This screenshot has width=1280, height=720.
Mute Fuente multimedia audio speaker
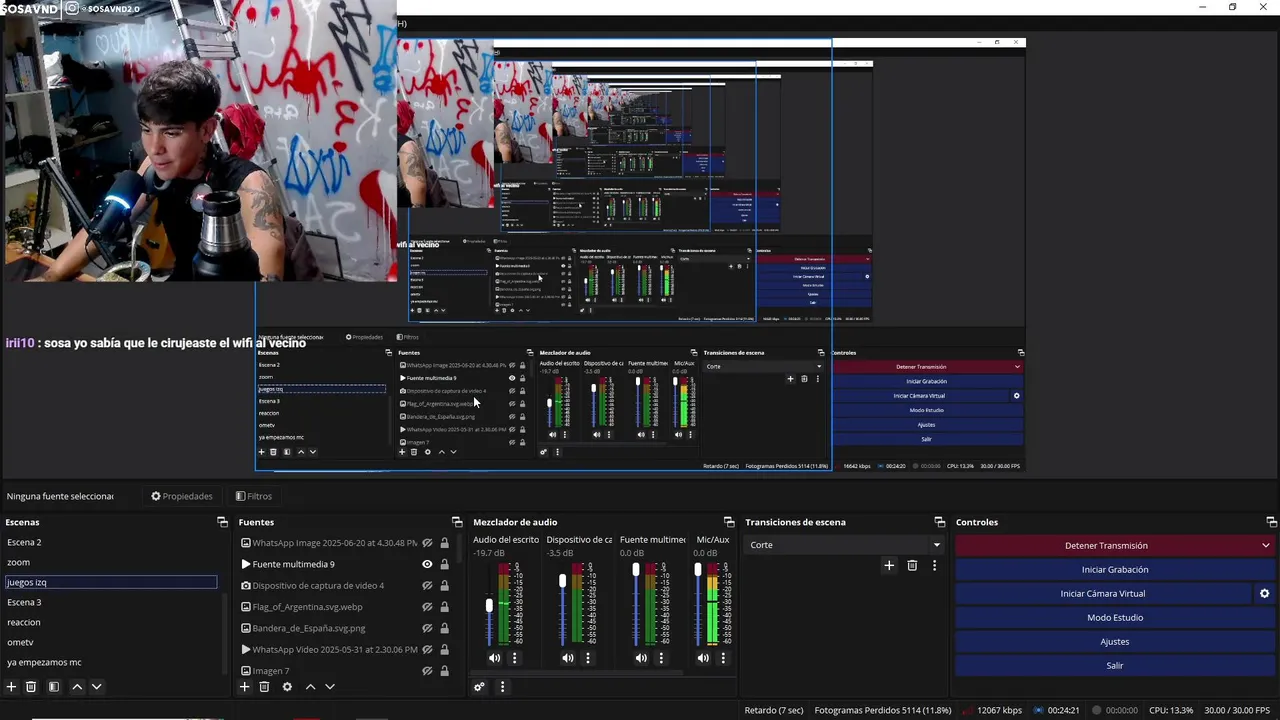[x=640, y=658]
